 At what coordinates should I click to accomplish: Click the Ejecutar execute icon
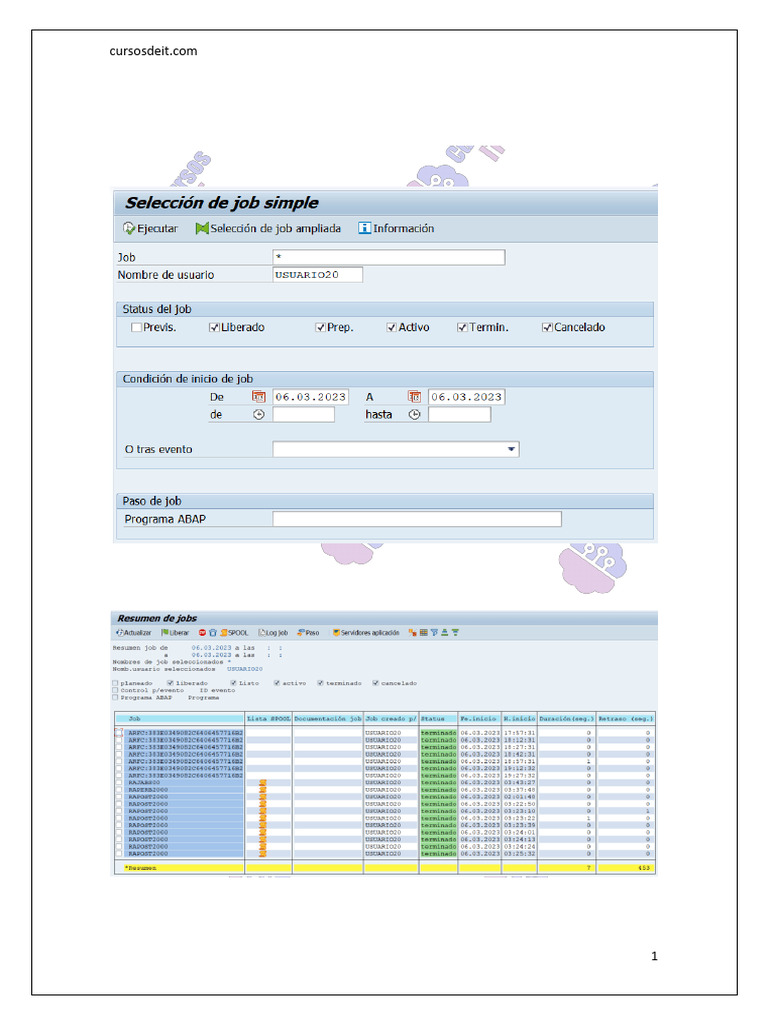[129, 228]
